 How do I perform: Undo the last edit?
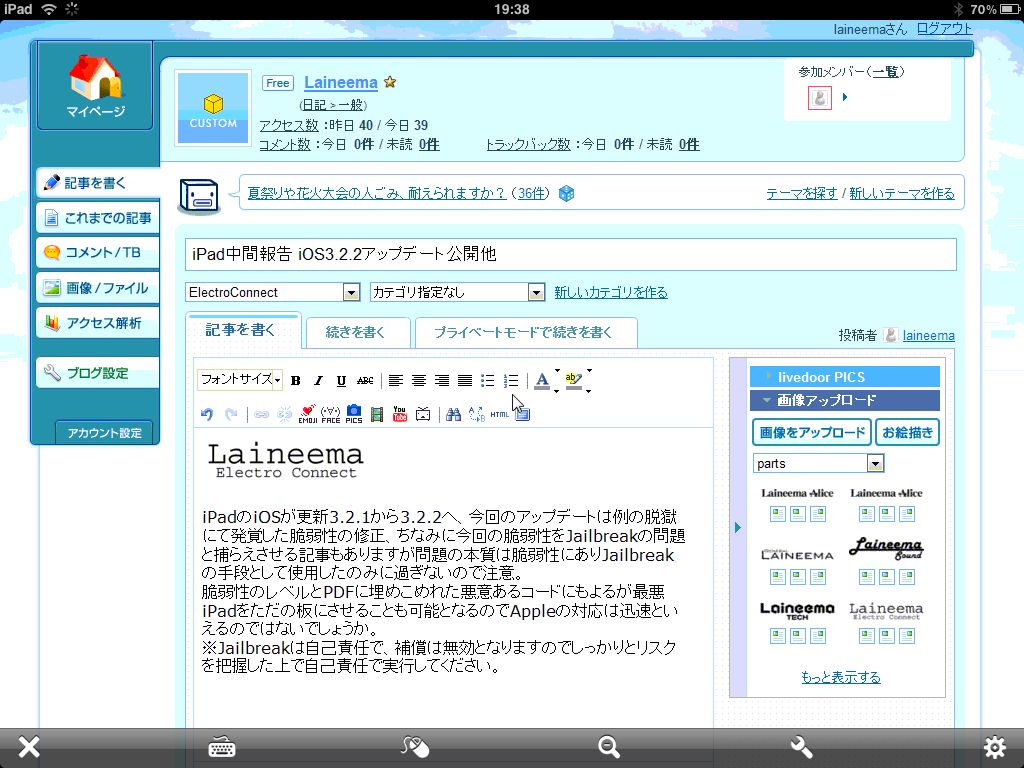click(207, 414)
